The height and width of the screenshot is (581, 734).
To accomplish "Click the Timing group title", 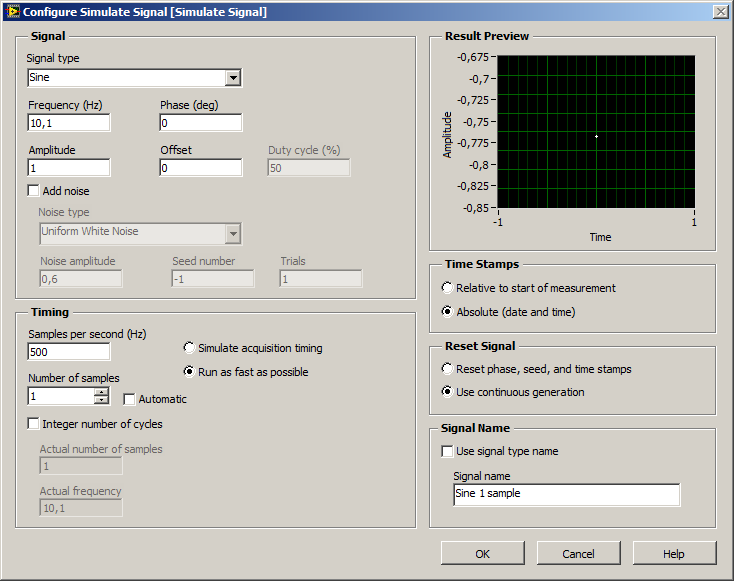I will [x=50, y=312].
